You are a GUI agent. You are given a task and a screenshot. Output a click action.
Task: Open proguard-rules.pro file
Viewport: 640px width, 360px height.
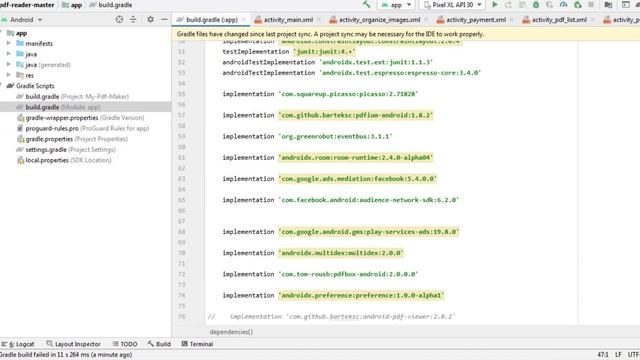pyautogui.click(x=87, y=128)
